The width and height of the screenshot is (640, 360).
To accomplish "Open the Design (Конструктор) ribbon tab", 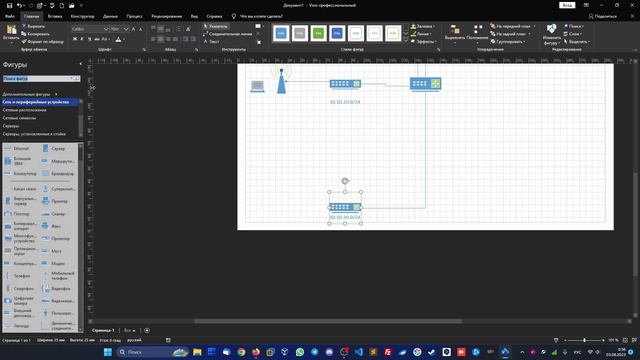I will click(82, 16).
